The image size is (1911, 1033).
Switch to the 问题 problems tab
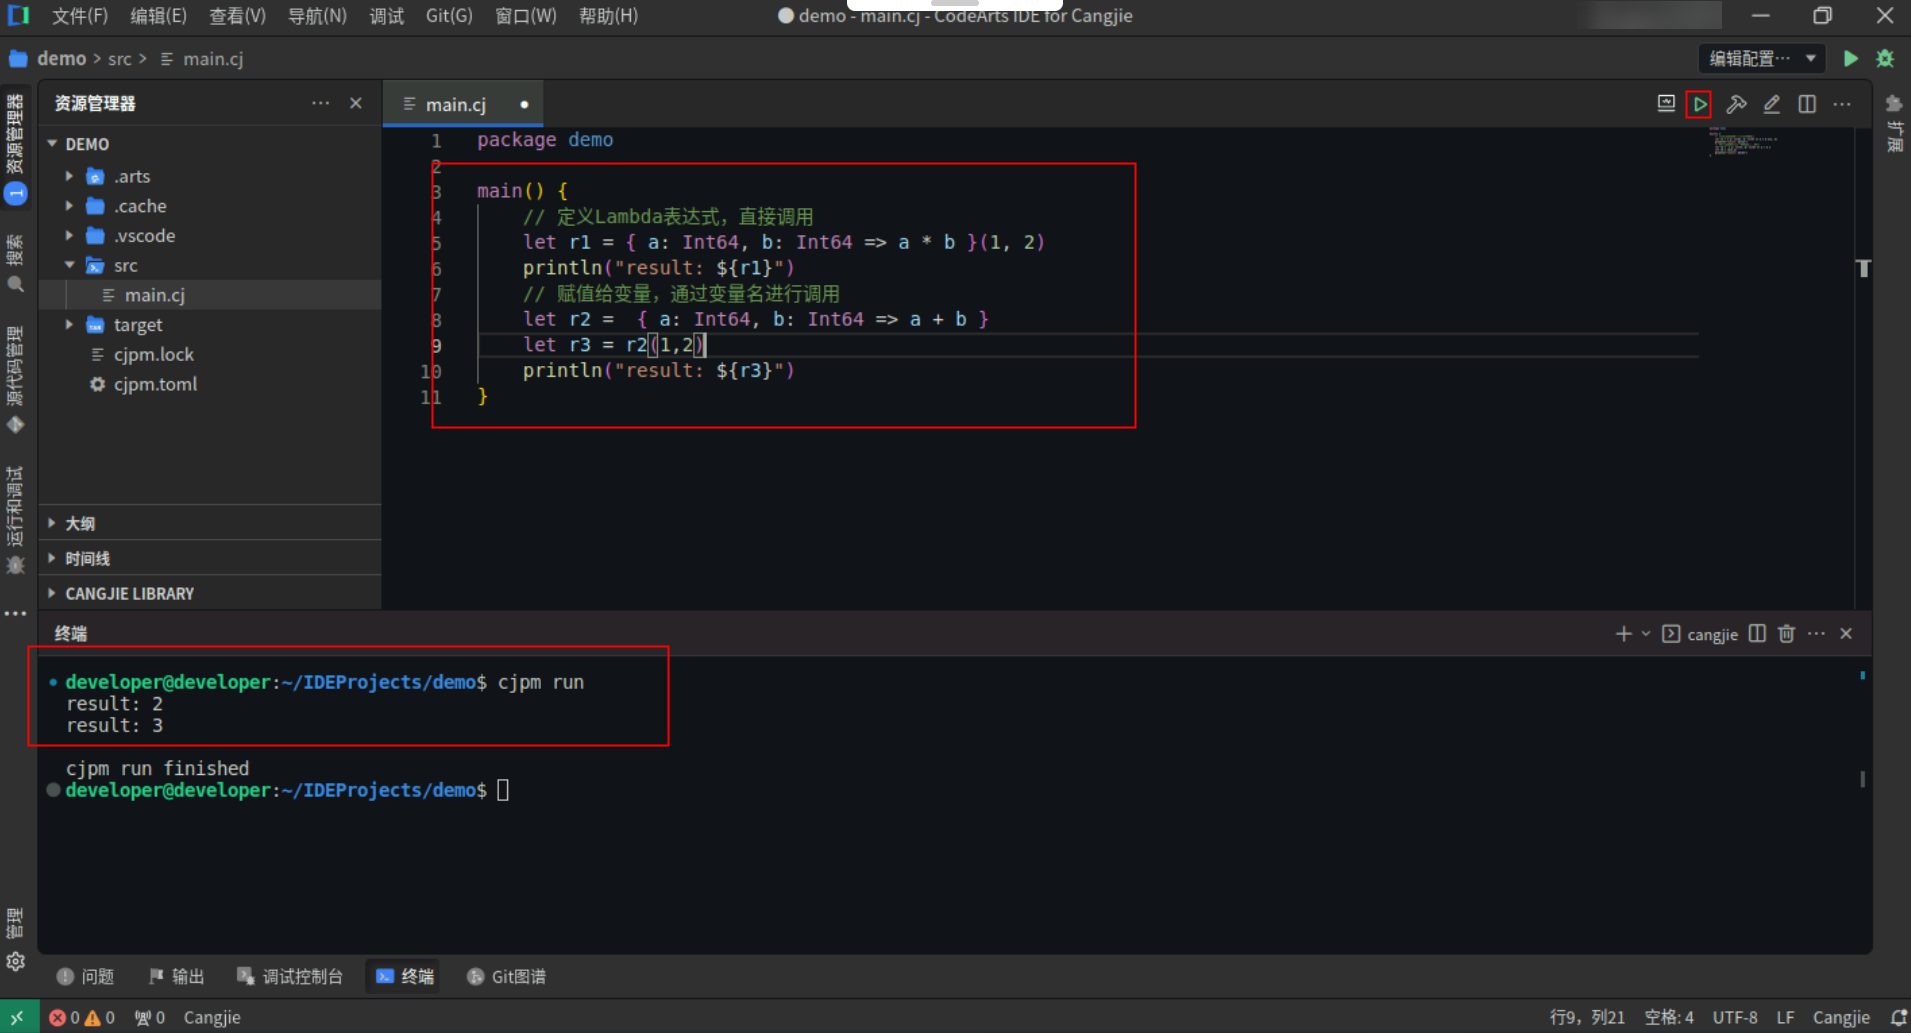pos(86,976)
